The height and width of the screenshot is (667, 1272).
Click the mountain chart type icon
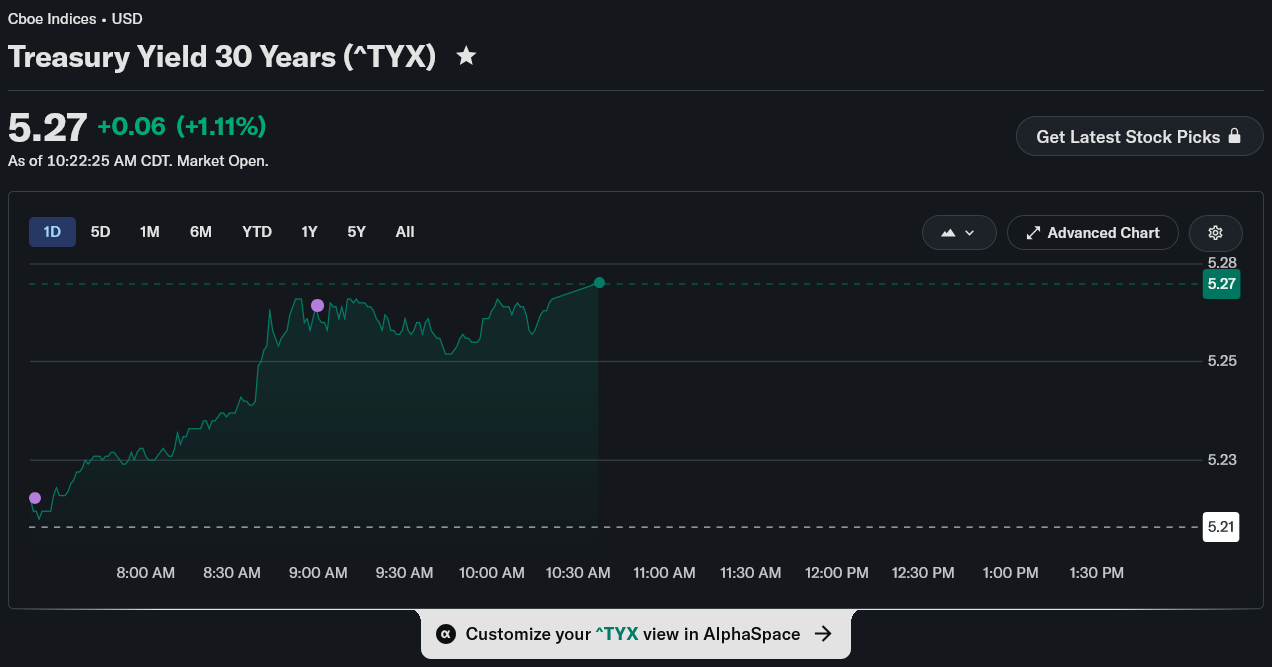point(948,233)
